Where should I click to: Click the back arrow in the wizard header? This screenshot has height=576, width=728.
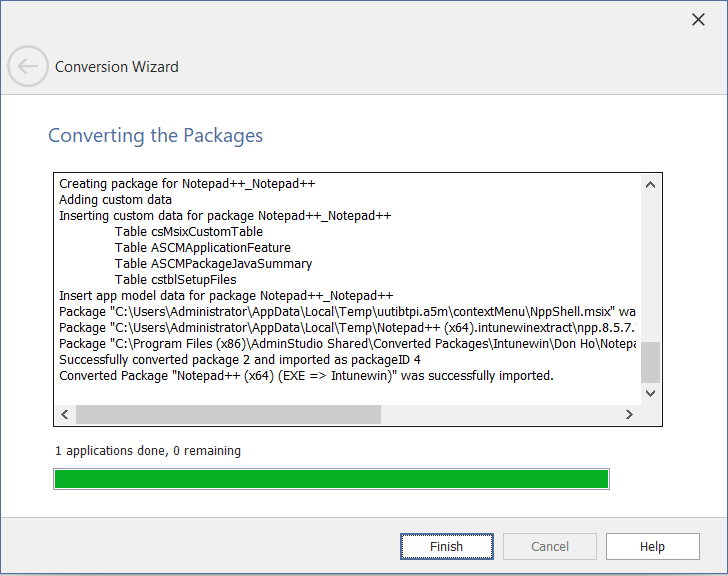[28, 67]
